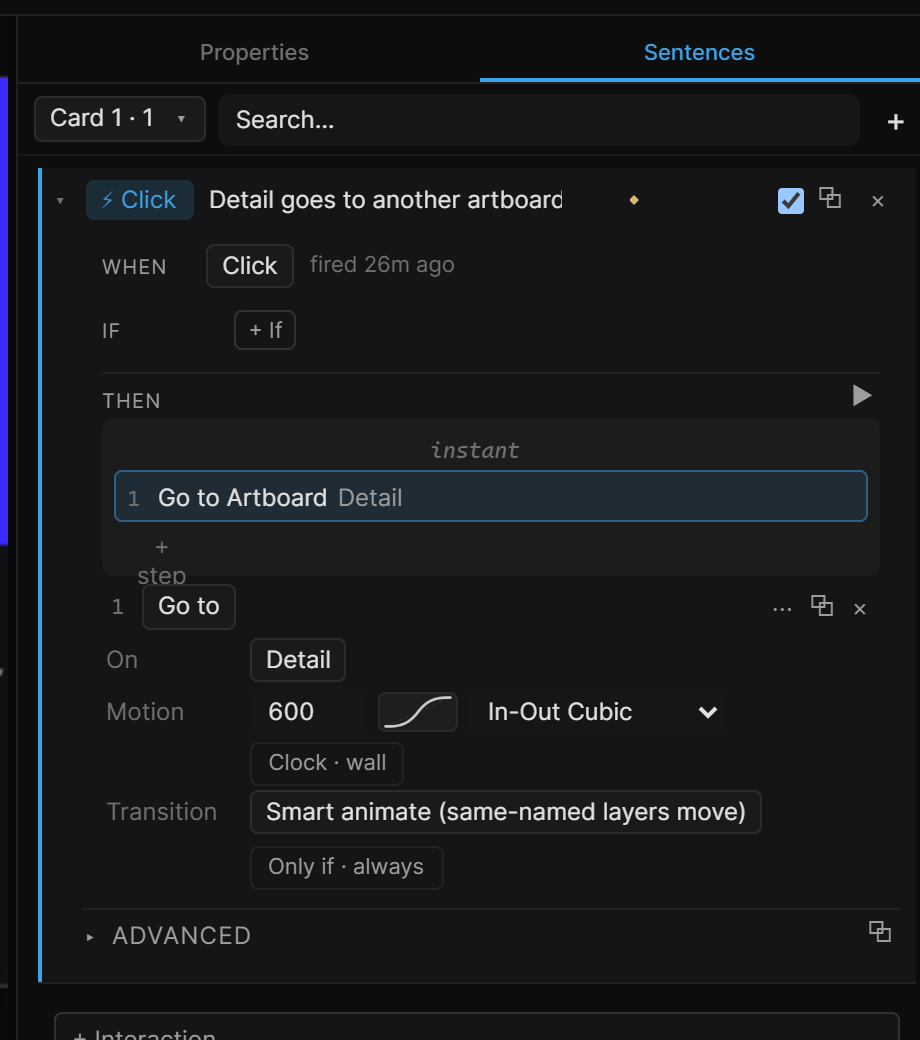The width and height of the screenshot is (920, 1040).
Task: Select the Click trigger badge with the lightning bolt
Action: [x=140, y=200]
